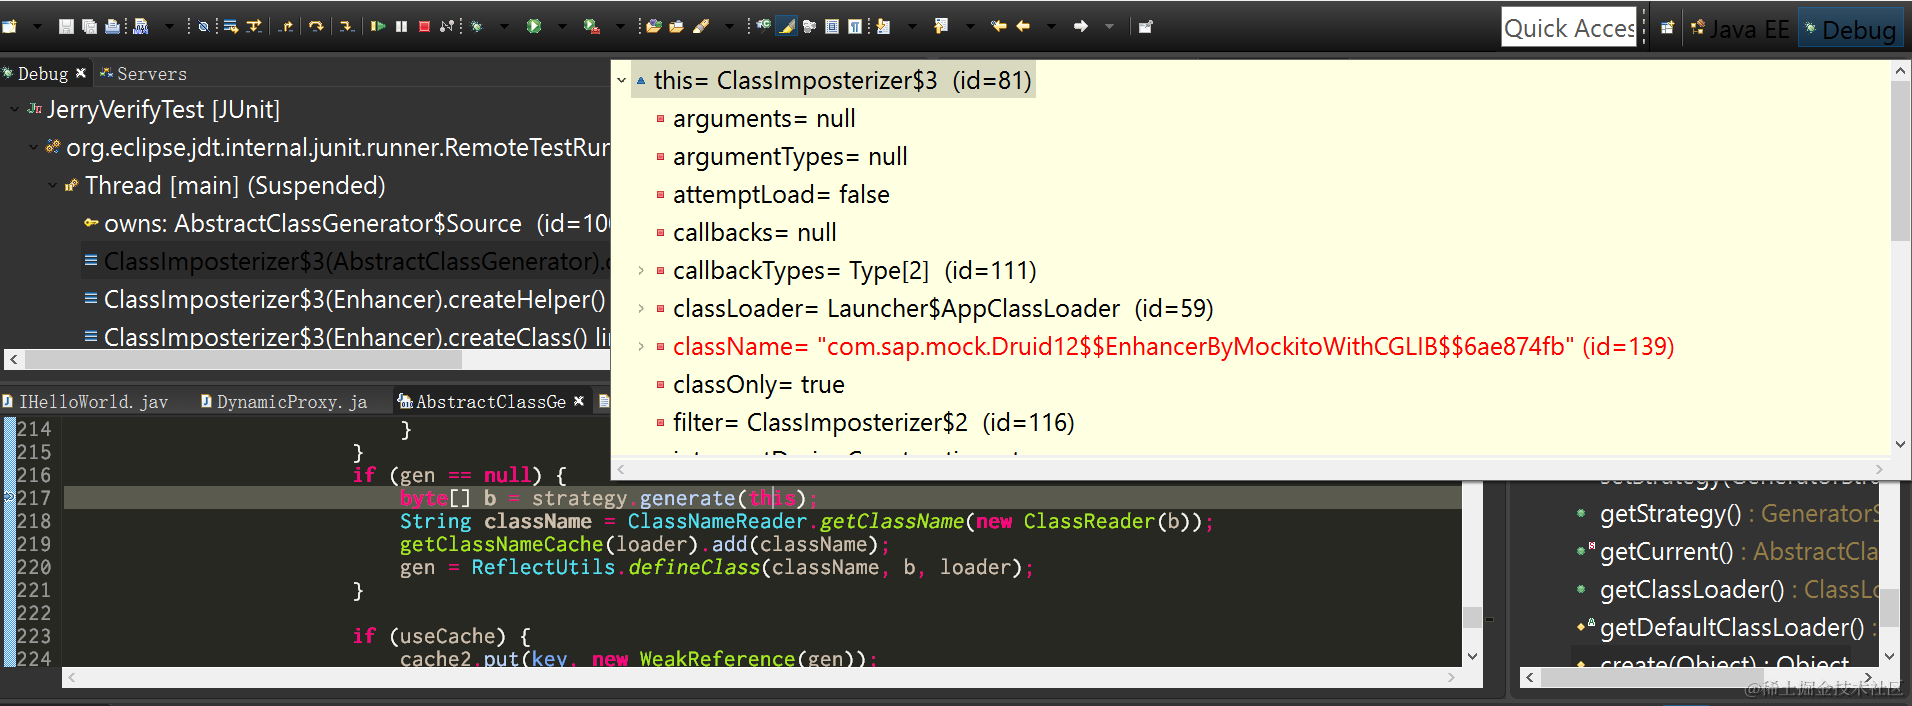The image size is (1912, 706).
Task: Click the code editor vertical scrollbar thumb
Action: pos(1472,617)
